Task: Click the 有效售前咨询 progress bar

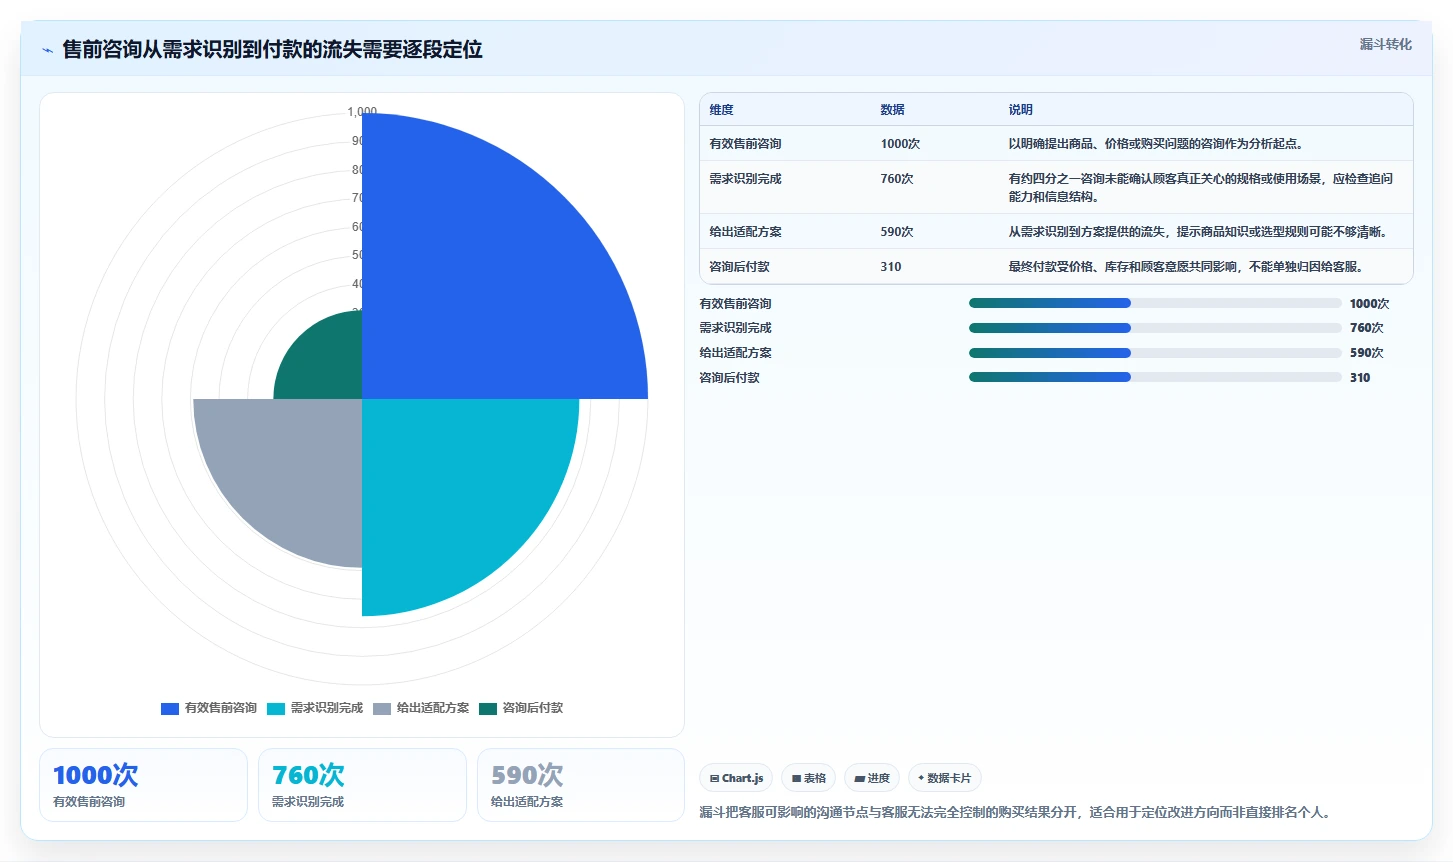Action: click(x=1155, y=303)
